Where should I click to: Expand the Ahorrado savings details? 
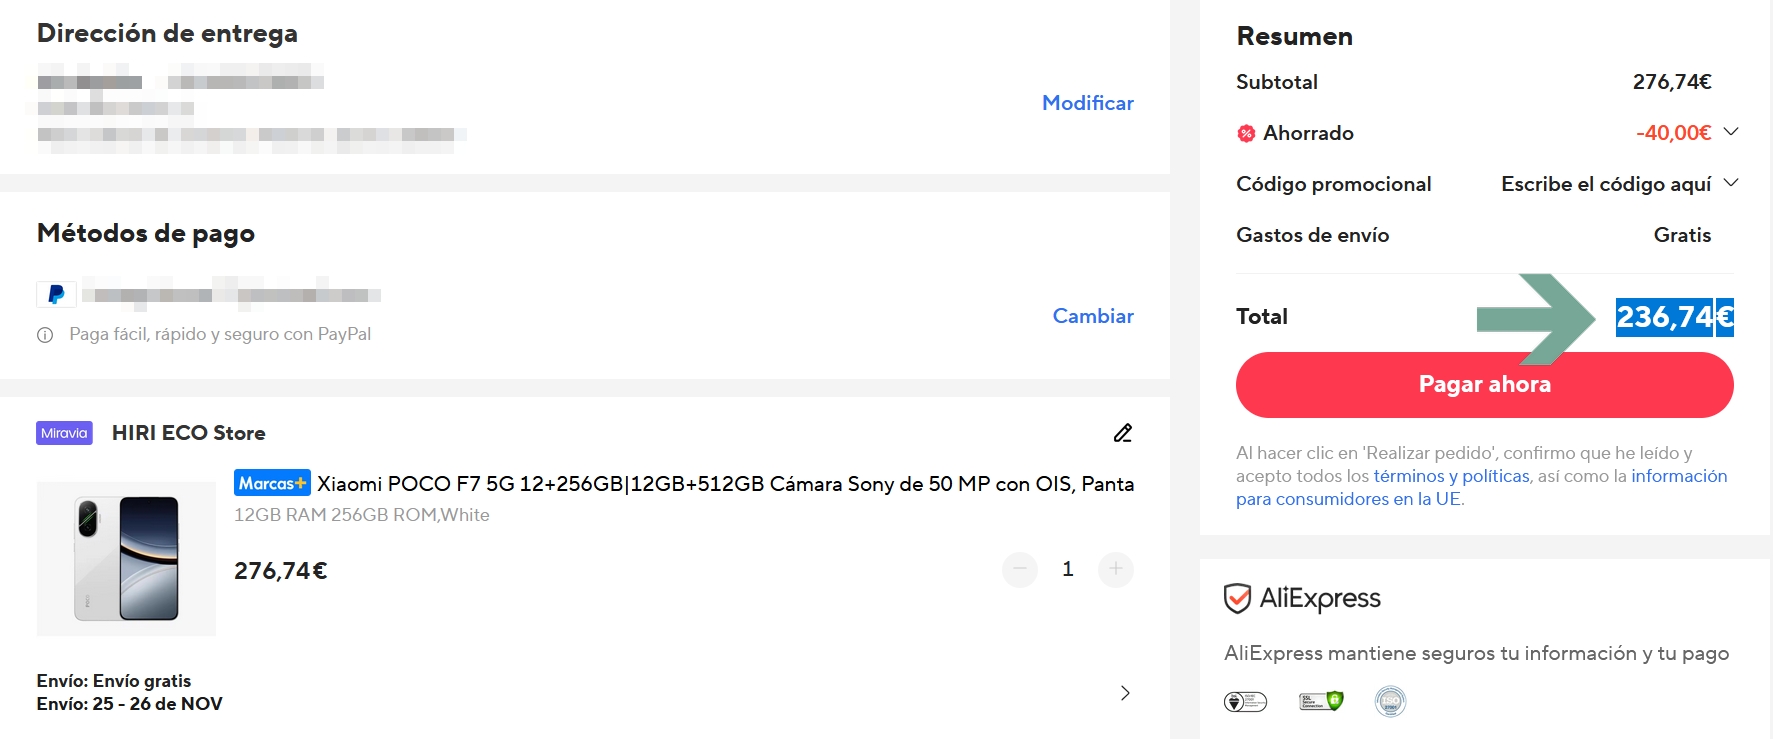click(1731, 132)
